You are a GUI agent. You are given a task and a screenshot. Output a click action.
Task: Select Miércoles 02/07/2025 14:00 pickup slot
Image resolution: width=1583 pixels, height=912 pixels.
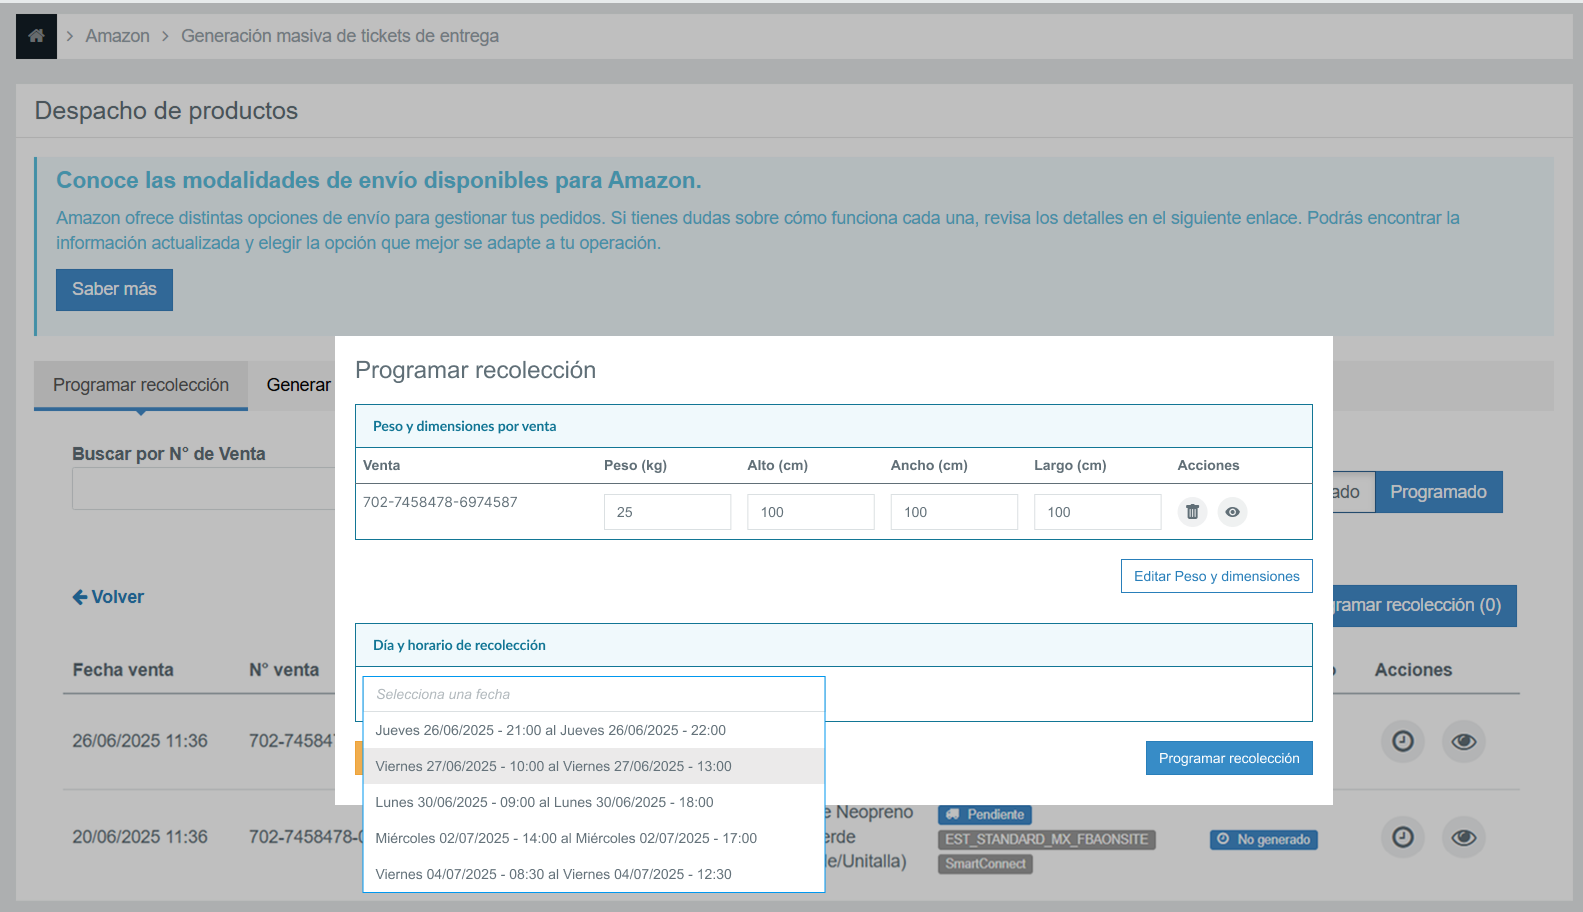[566, 838]
